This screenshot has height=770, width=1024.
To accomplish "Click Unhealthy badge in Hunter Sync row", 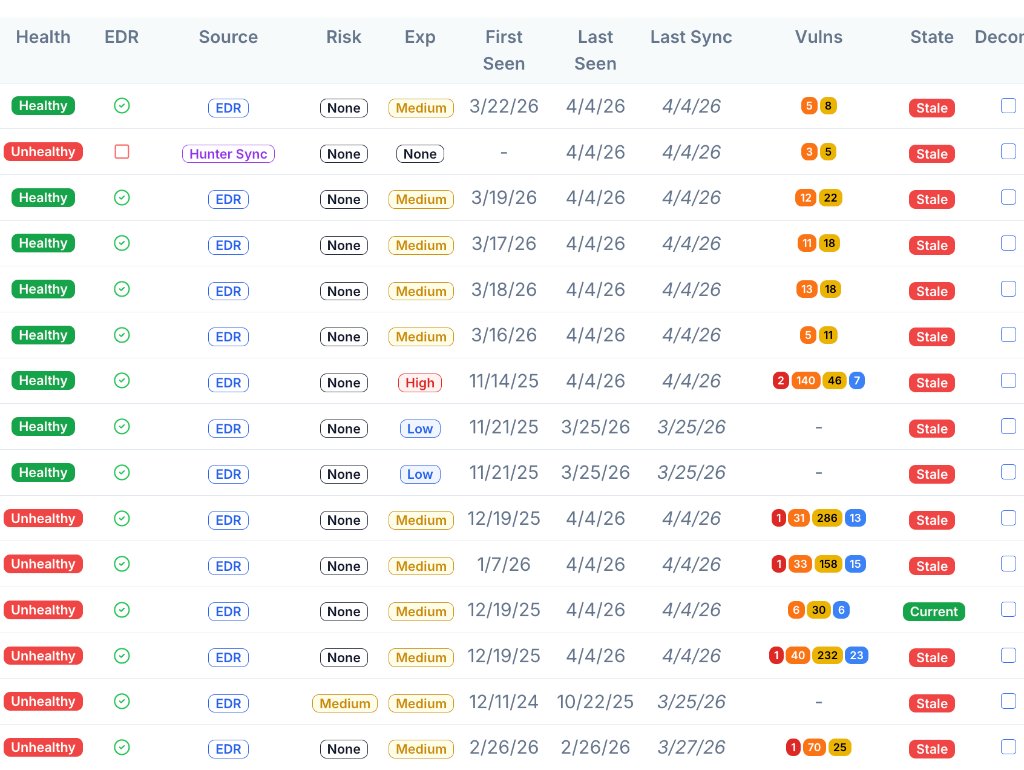I will 43,152.
